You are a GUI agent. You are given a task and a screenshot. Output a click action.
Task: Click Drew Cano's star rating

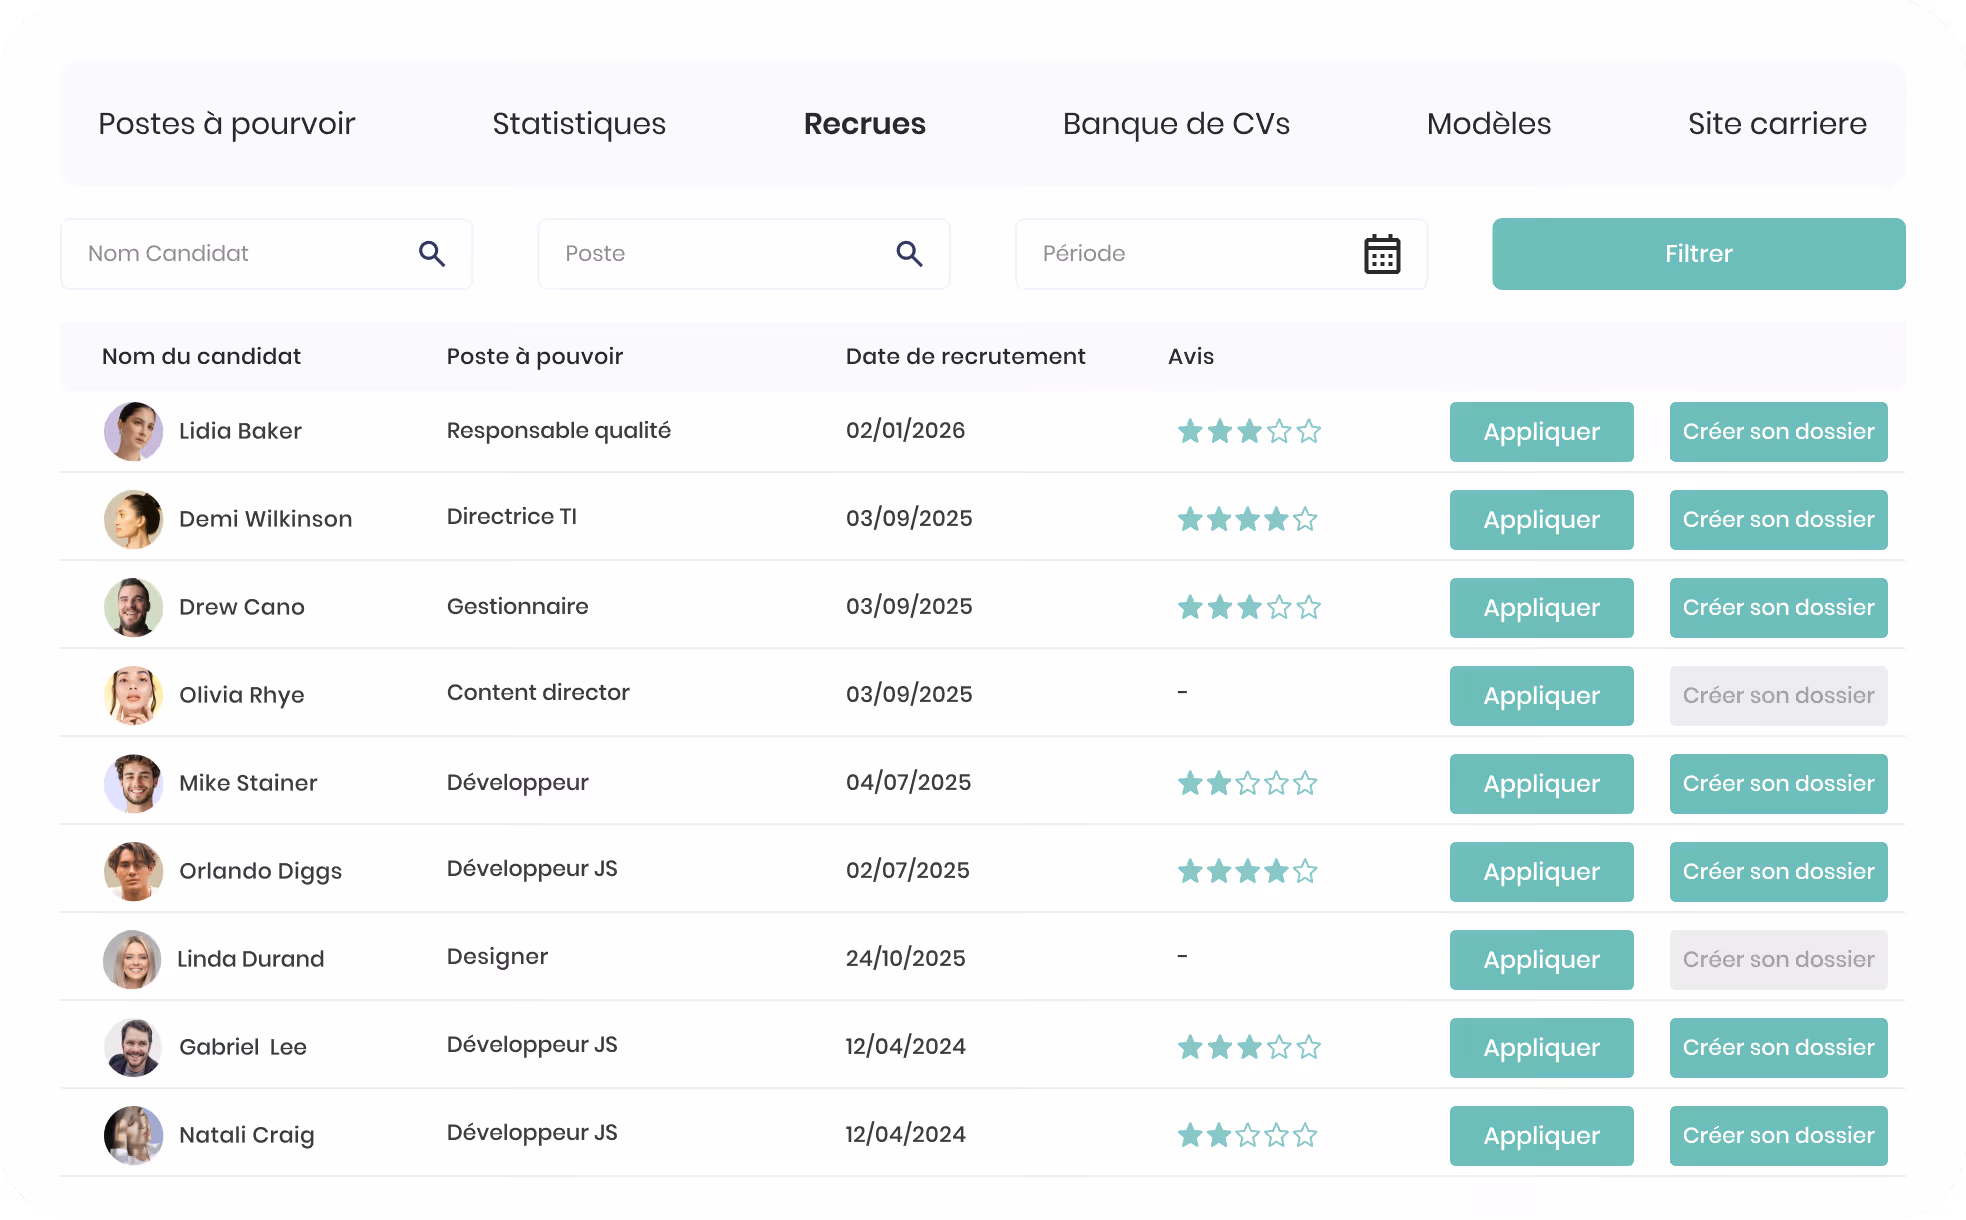click(1249, 607)
